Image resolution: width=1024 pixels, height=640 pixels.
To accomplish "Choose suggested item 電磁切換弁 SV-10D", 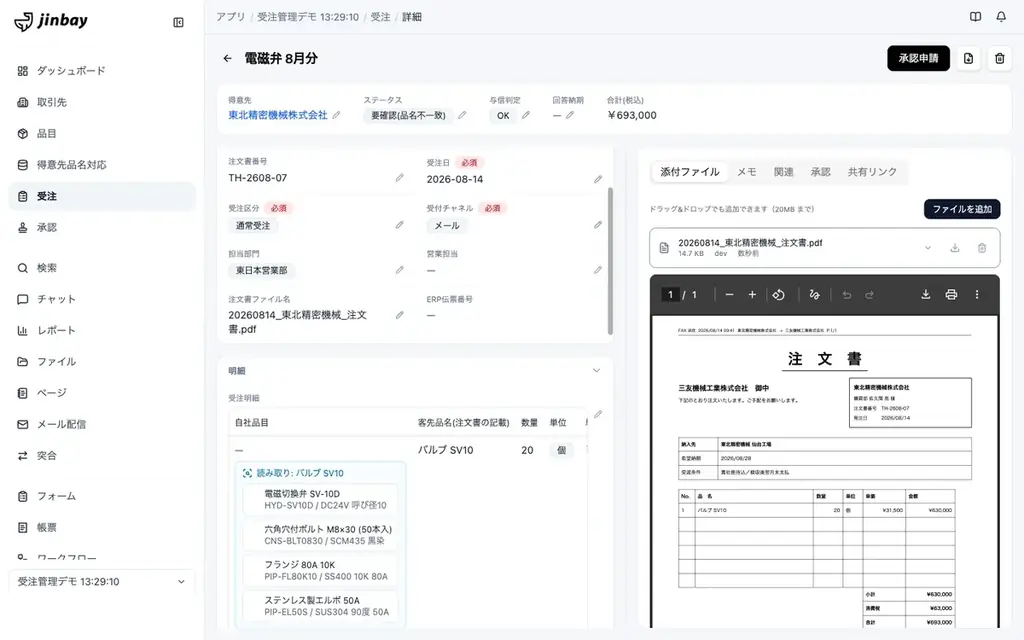I will click(x=320, y=500).
